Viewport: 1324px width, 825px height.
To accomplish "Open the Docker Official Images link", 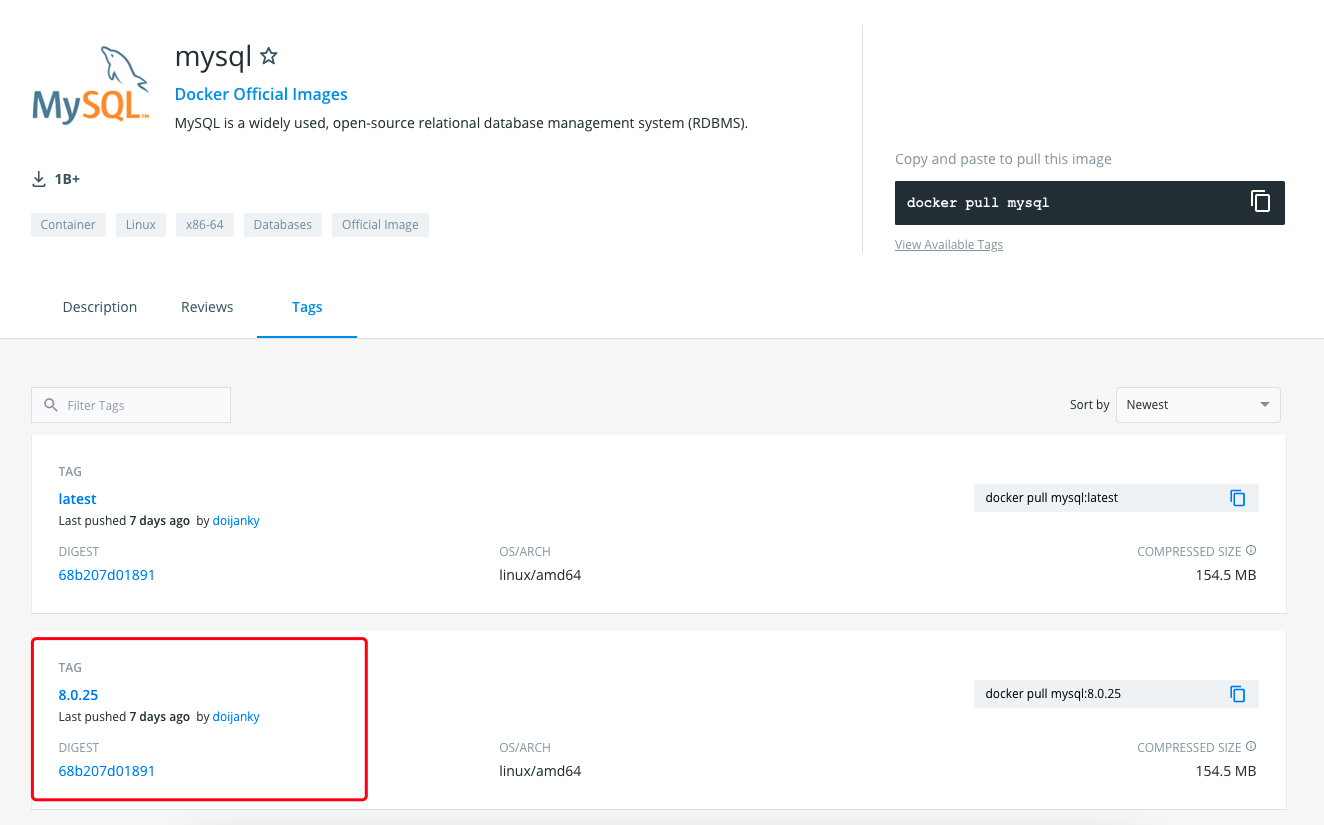I will click(261, 94).
